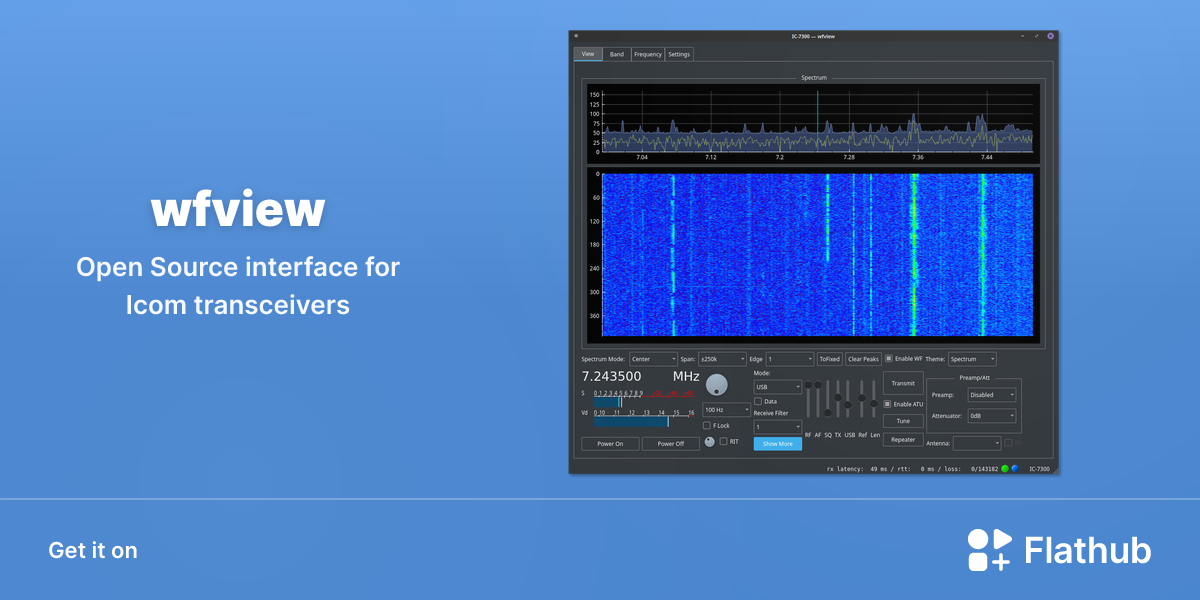Open the Theme Spectrum dropdown
This screenshot has height=600, width=1200.
(972, 359)
